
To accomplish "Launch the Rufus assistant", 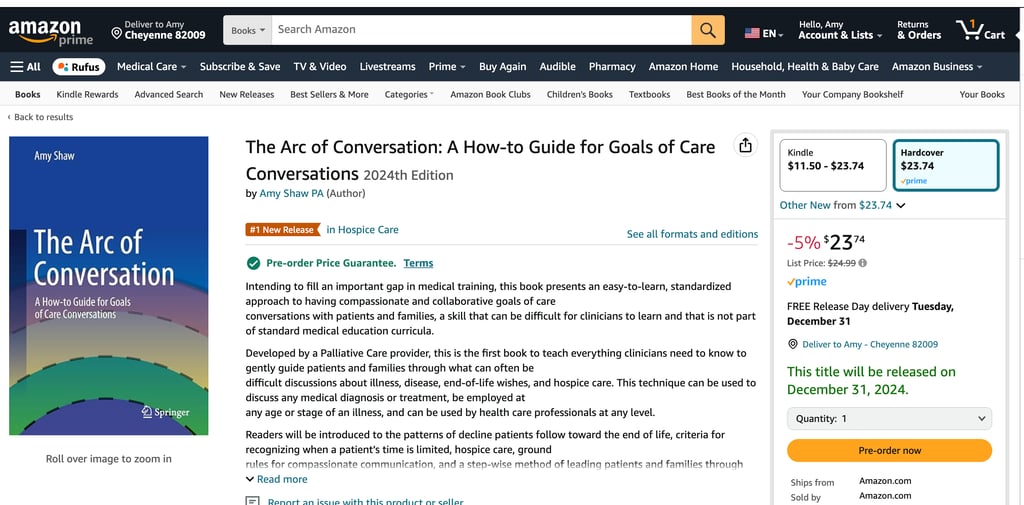I will [78, 67].
